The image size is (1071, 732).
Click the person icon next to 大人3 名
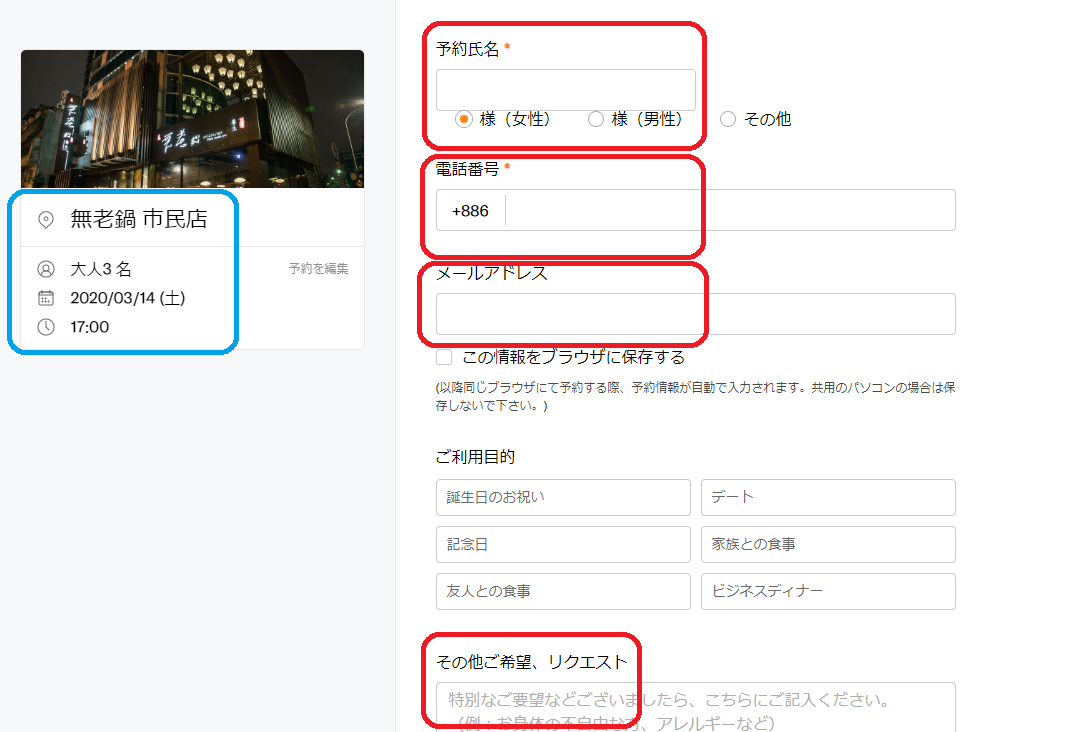coord(46,269)
